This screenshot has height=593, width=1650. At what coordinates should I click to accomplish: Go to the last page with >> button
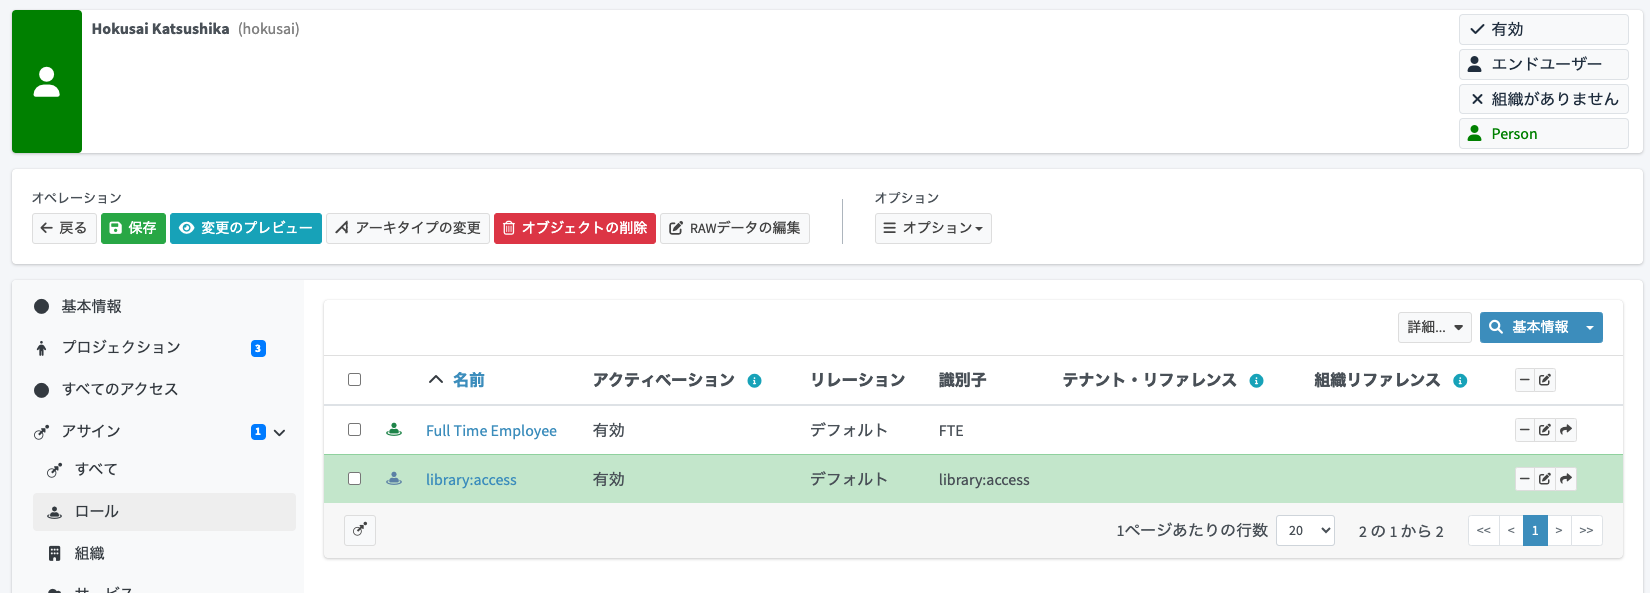1586,530
